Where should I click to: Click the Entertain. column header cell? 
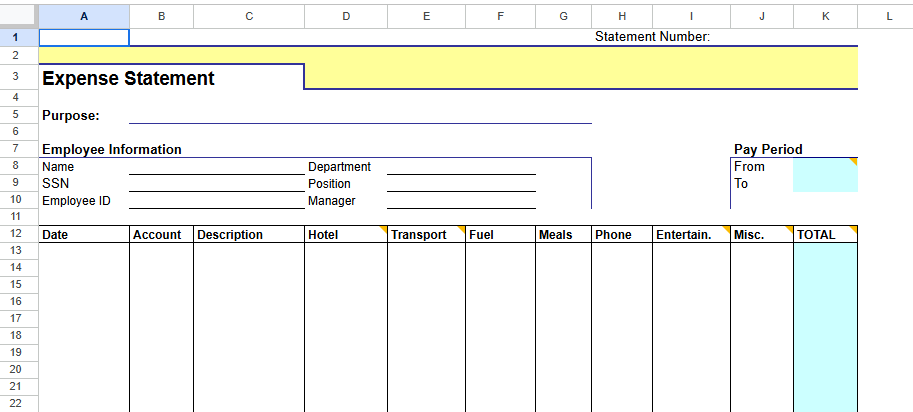coord(691,235)
